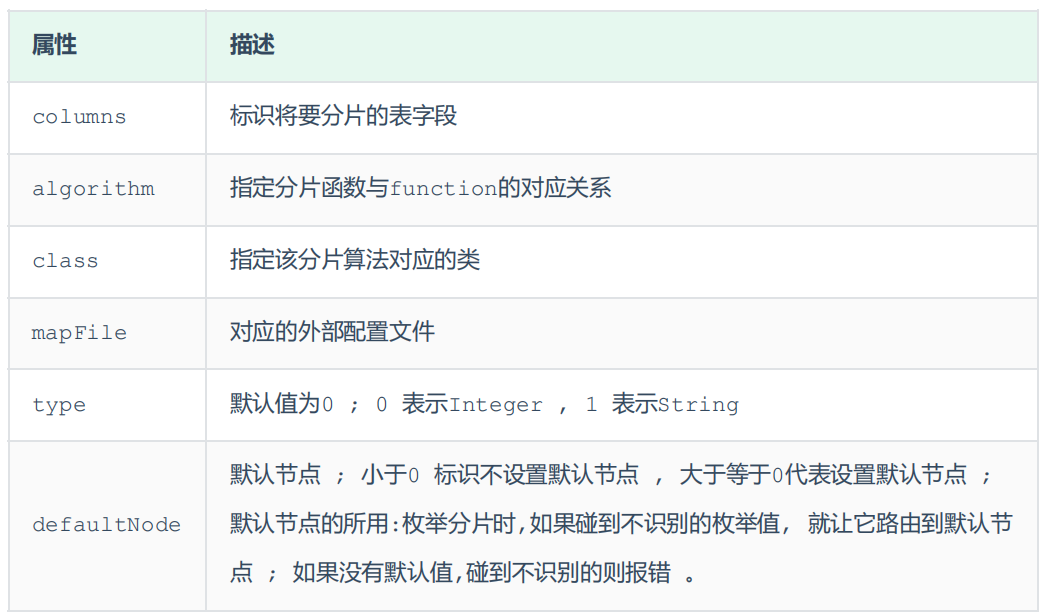
Task: Click the word String in type description
Action: pos(698,405)
